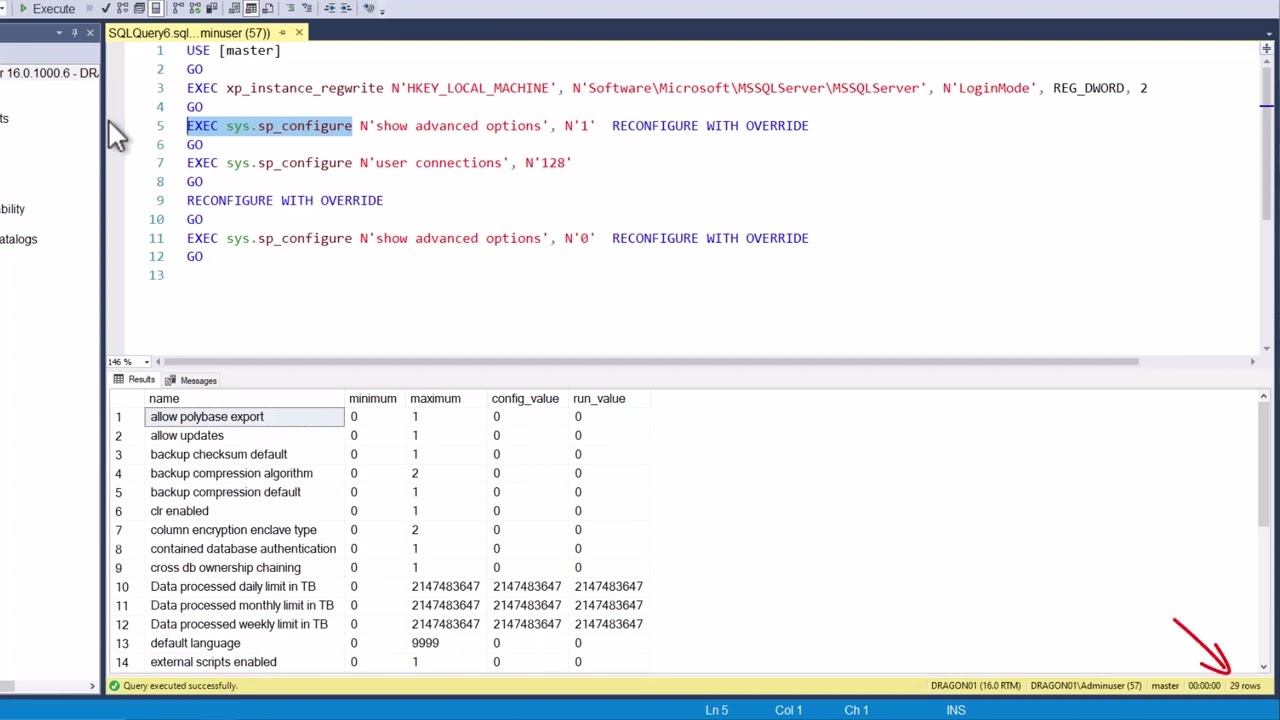Viewport: 1280px width, 720px height.
Task: Switch to the Results tab
Action: [134, 380]
